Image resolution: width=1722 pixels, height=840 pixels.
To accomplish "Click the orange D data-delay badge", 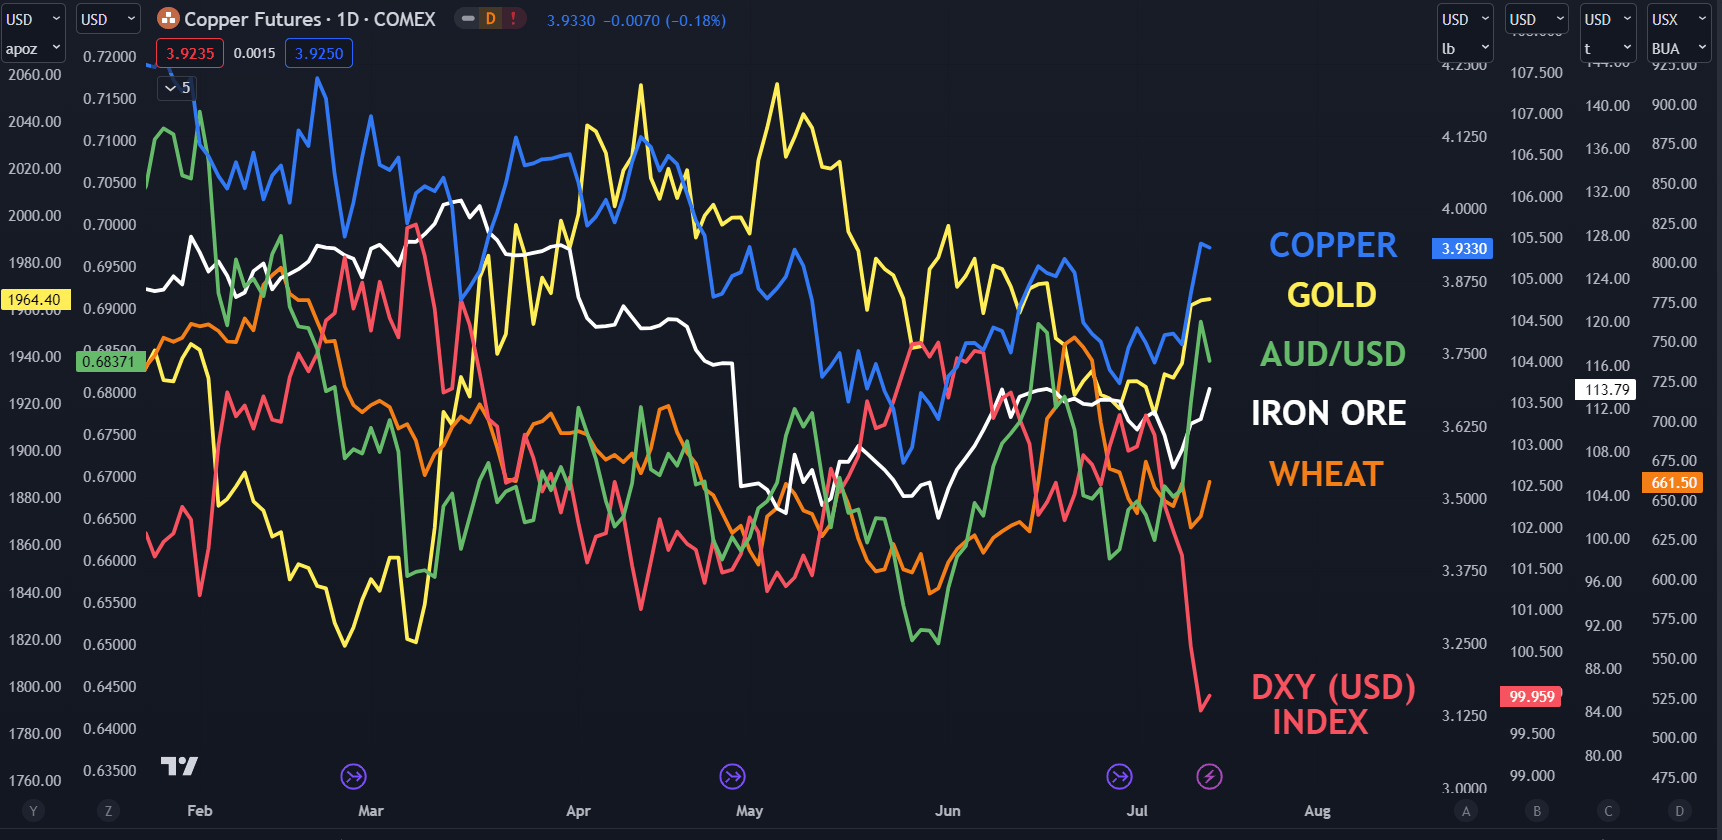I will 490,19.
